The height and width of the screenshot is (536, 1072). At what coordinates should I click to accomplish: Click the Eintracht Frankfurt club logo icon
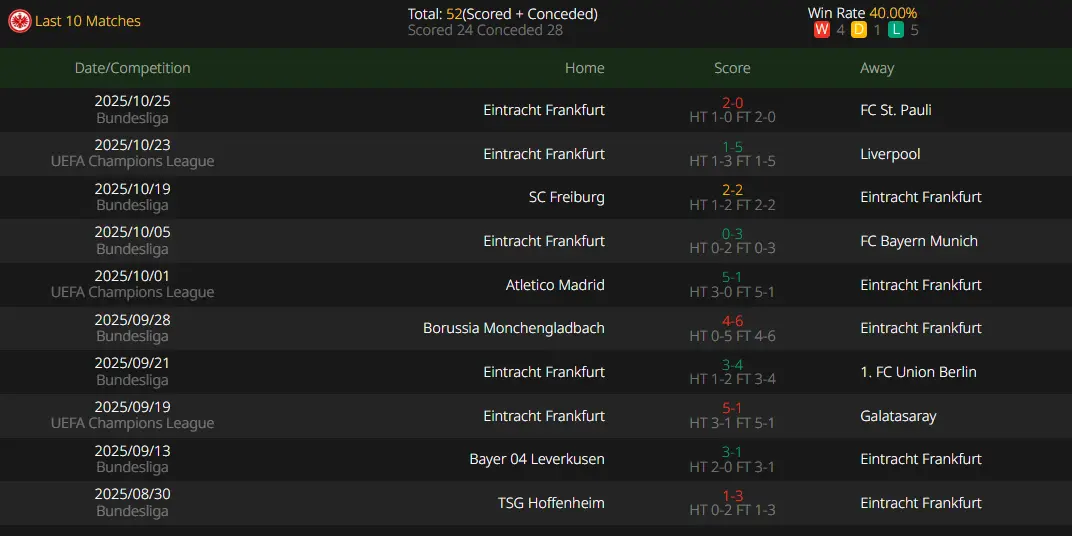[19, 21]
